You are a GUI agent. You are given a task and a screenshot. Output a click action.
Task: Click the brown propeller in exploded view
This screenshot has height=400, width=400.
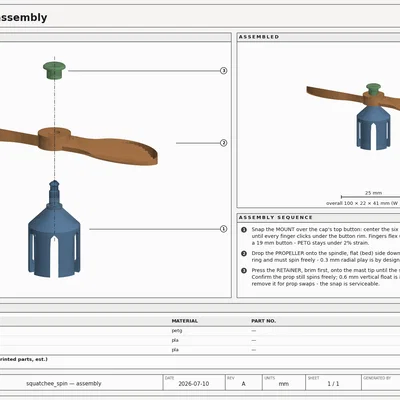click(x=78, y=145)
